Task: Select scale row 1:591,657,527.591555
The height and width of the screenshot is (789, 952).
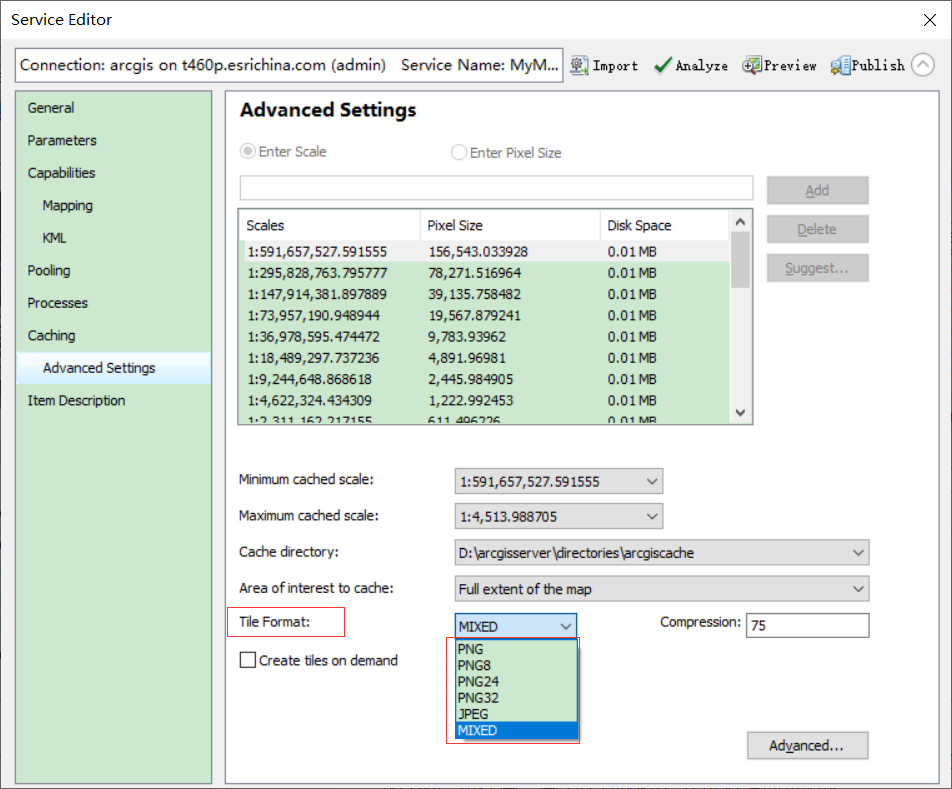Action: (x=486, y=251)
